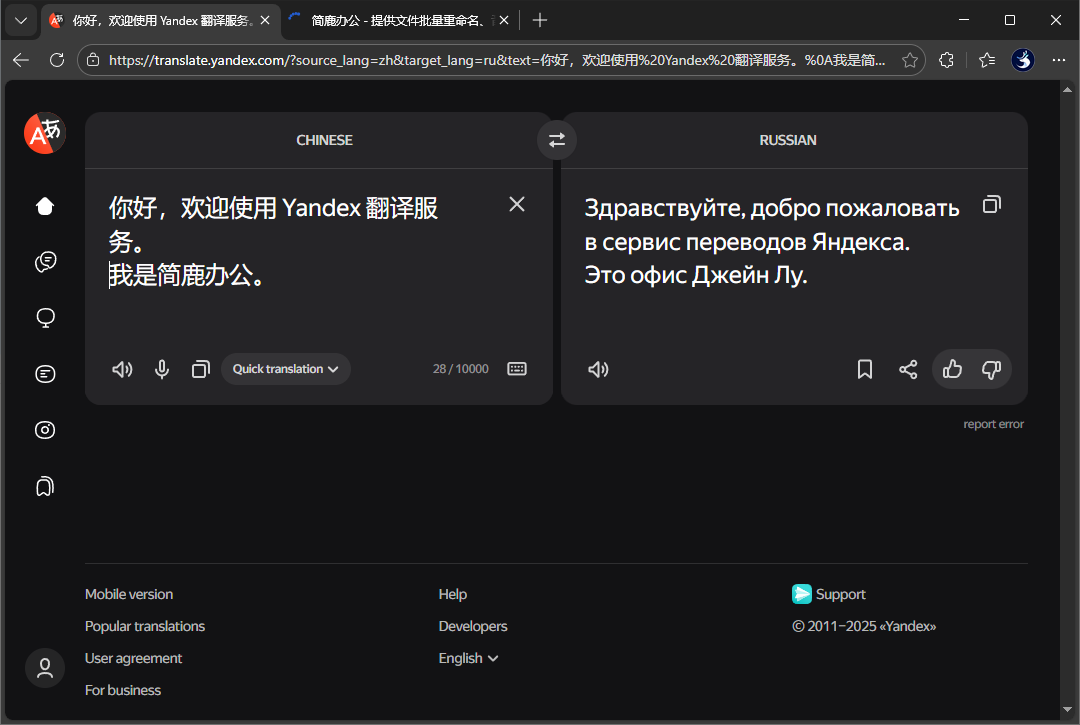Select the Home icon in the sidebar
1080x725 pixels.
click(45, 206)
